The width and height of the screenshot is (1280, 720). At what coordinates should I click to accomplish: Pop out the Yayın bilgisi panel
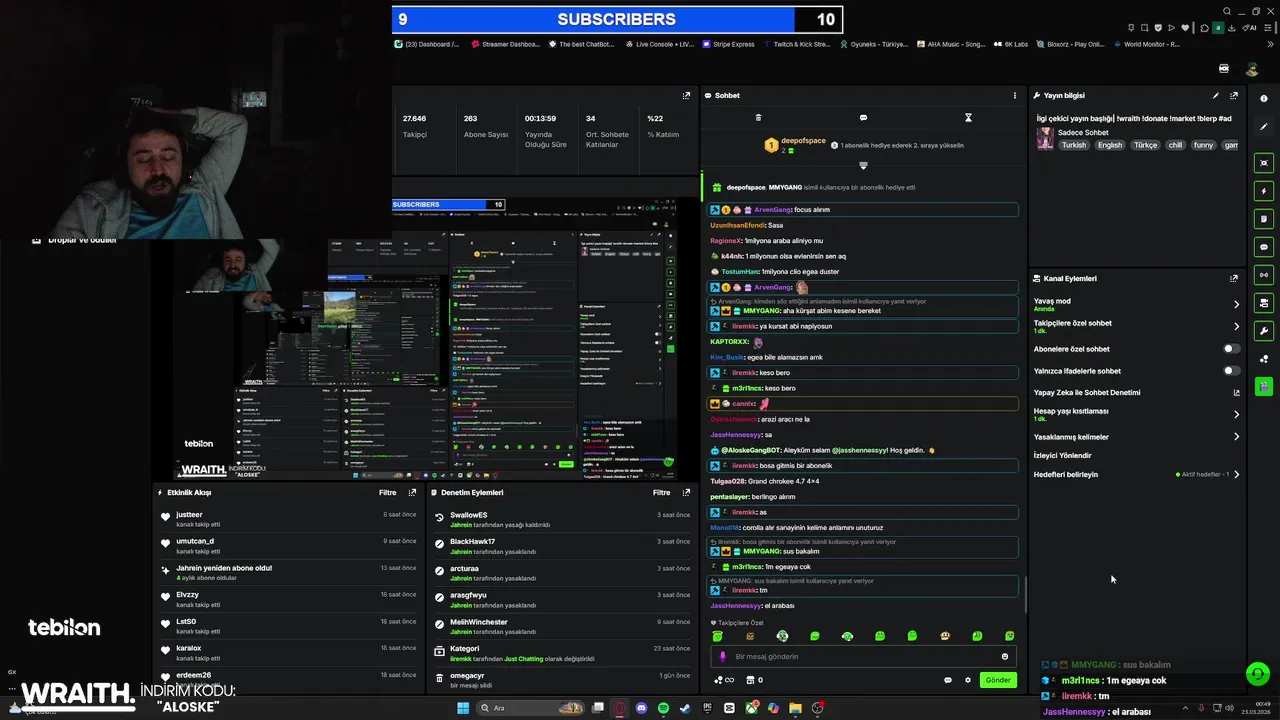[1234, 96]
